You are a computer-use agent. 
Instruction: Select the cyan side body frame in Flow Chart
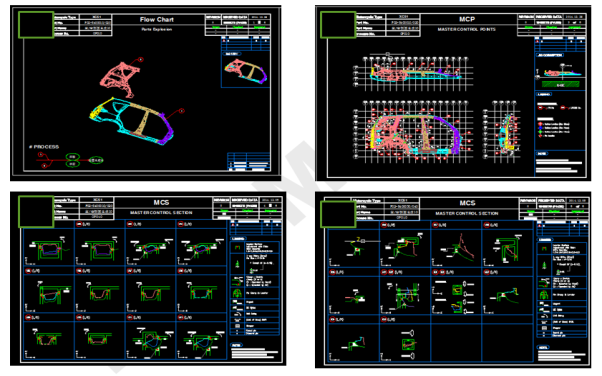(x=132, y=121)
